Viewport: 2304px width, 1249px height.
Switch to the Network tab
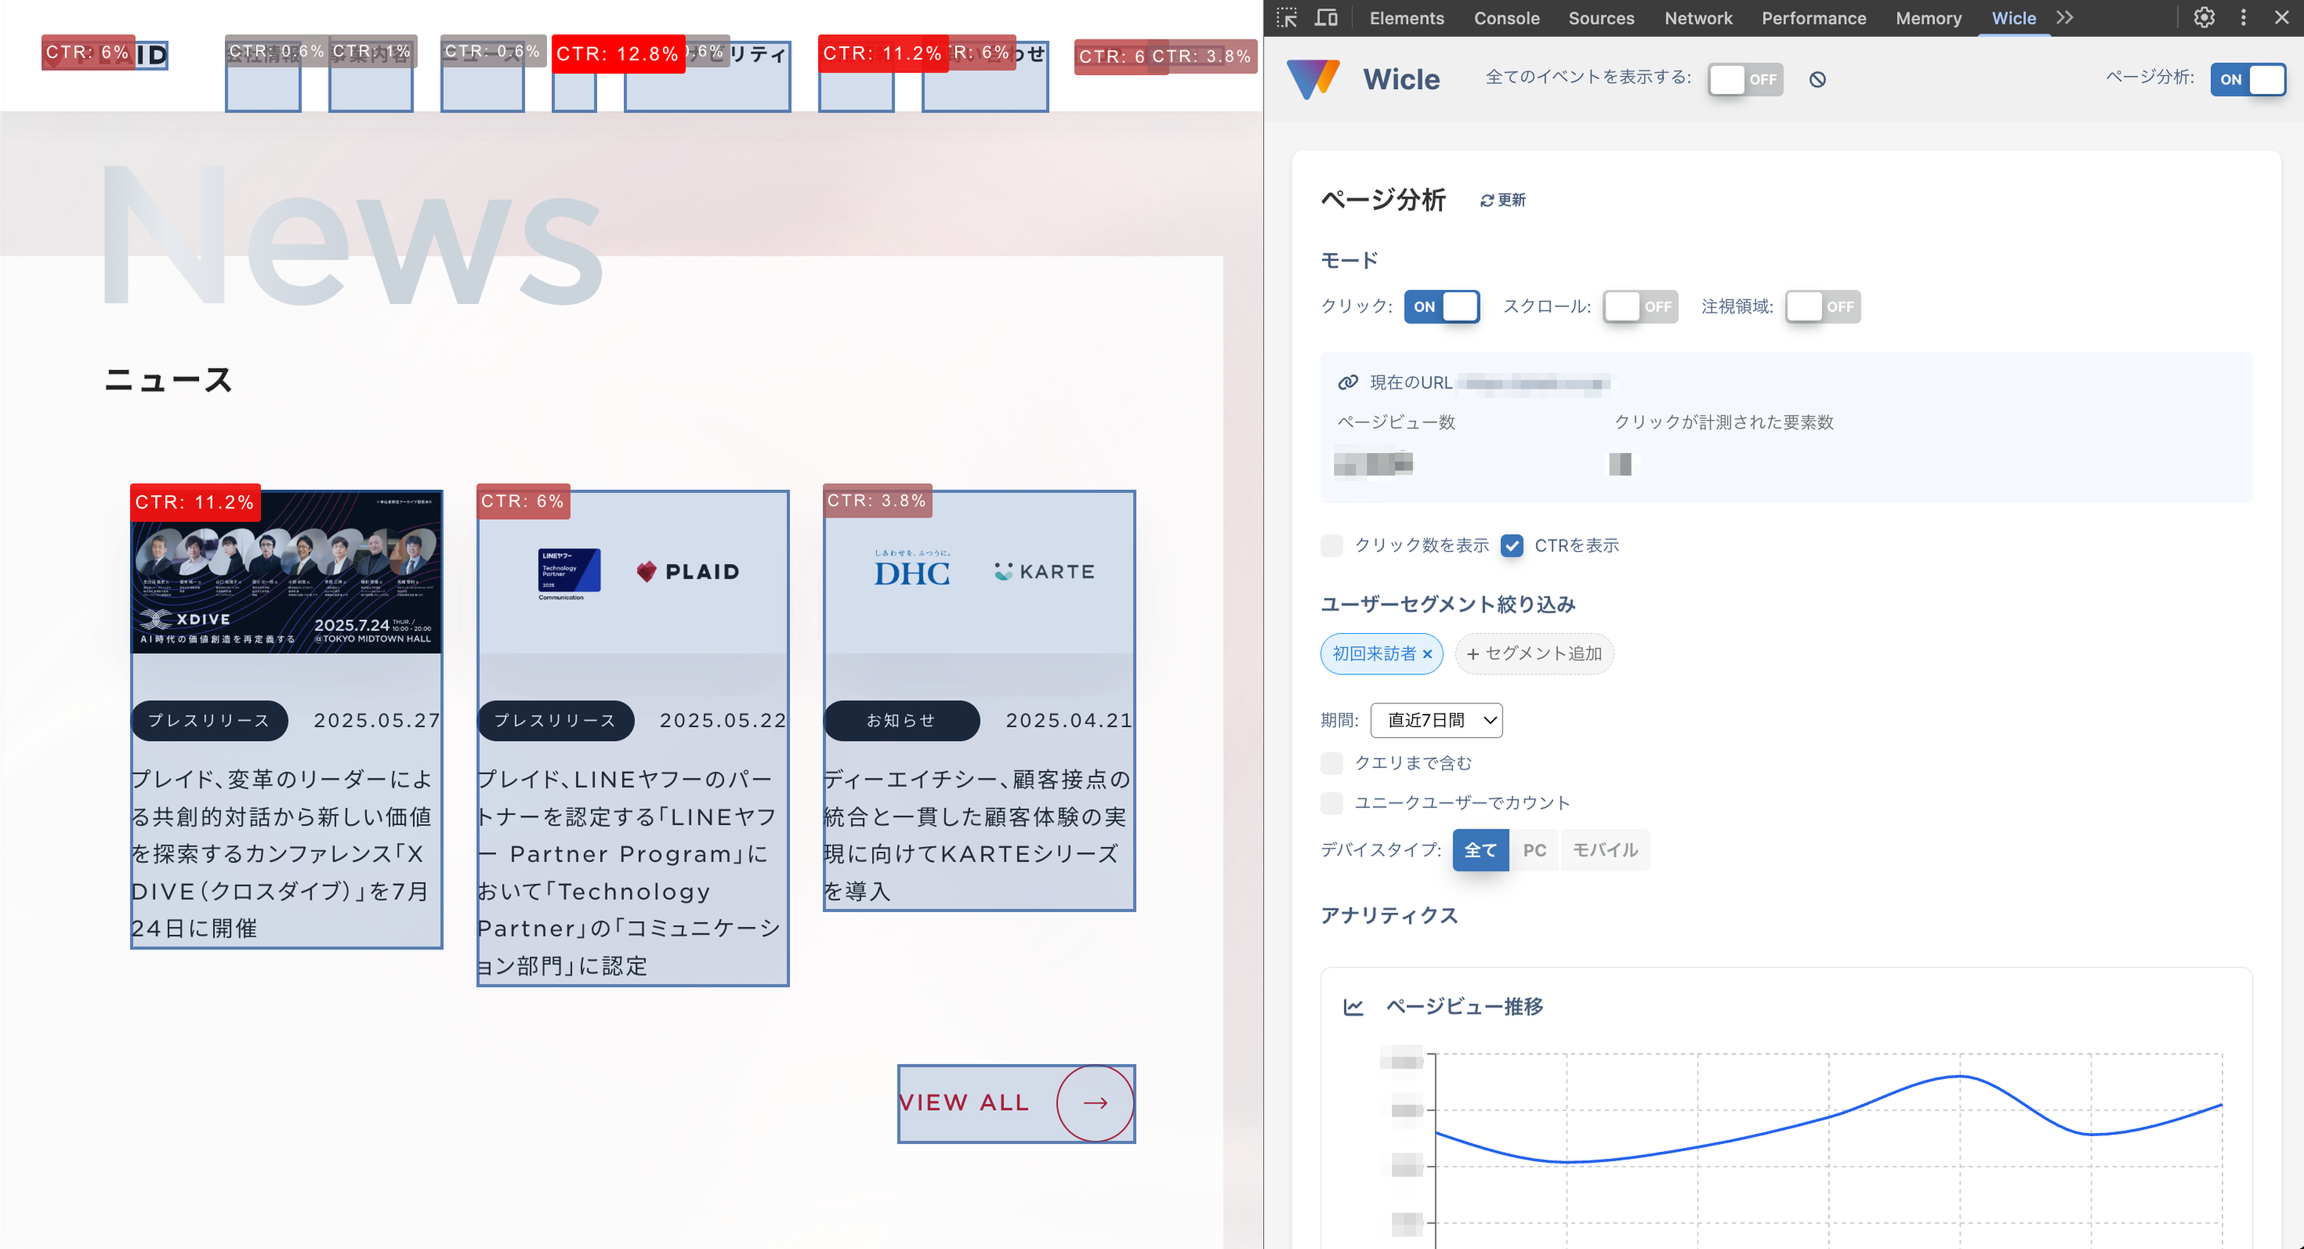[x=1698, y=18]
